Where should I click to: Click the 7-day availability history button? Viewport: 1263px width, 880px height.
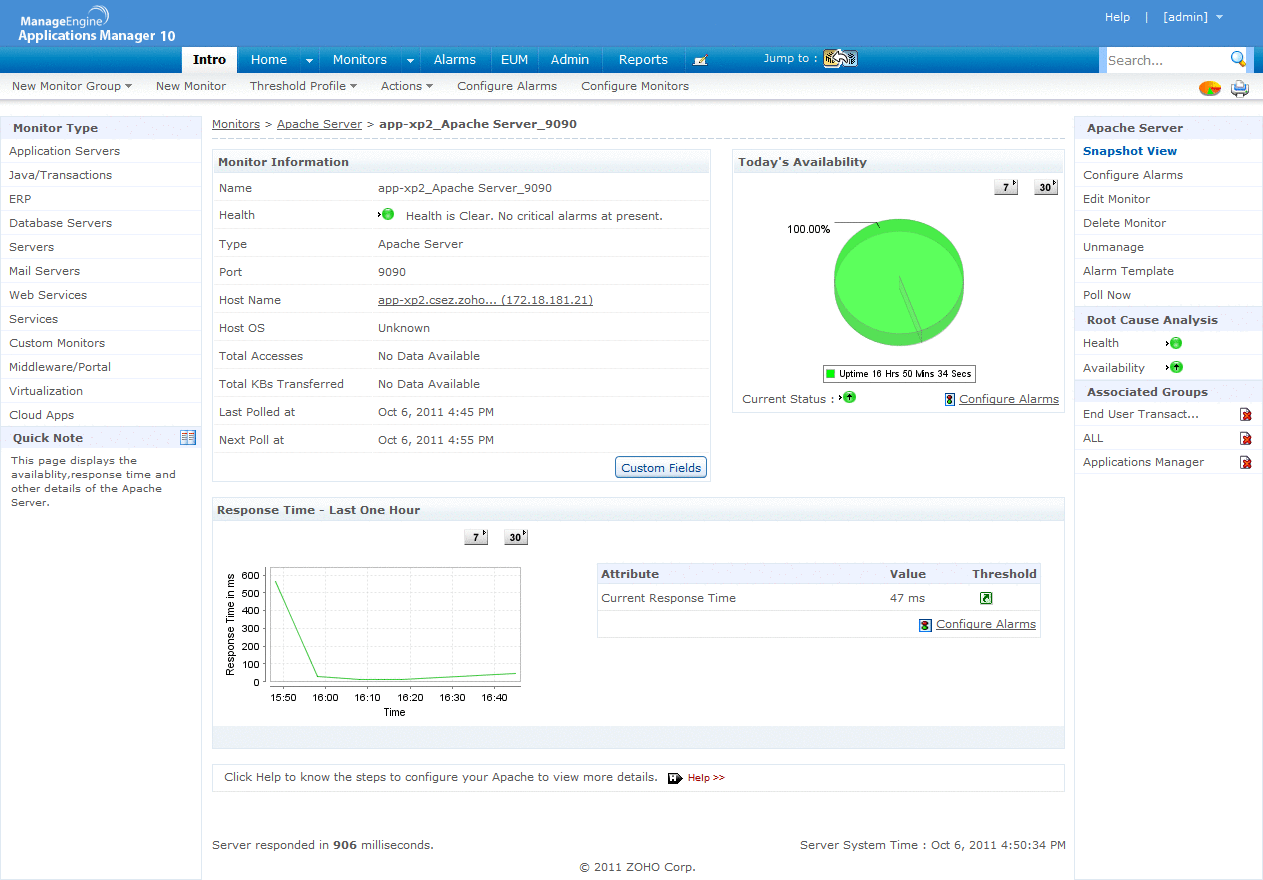[1005, 187]
